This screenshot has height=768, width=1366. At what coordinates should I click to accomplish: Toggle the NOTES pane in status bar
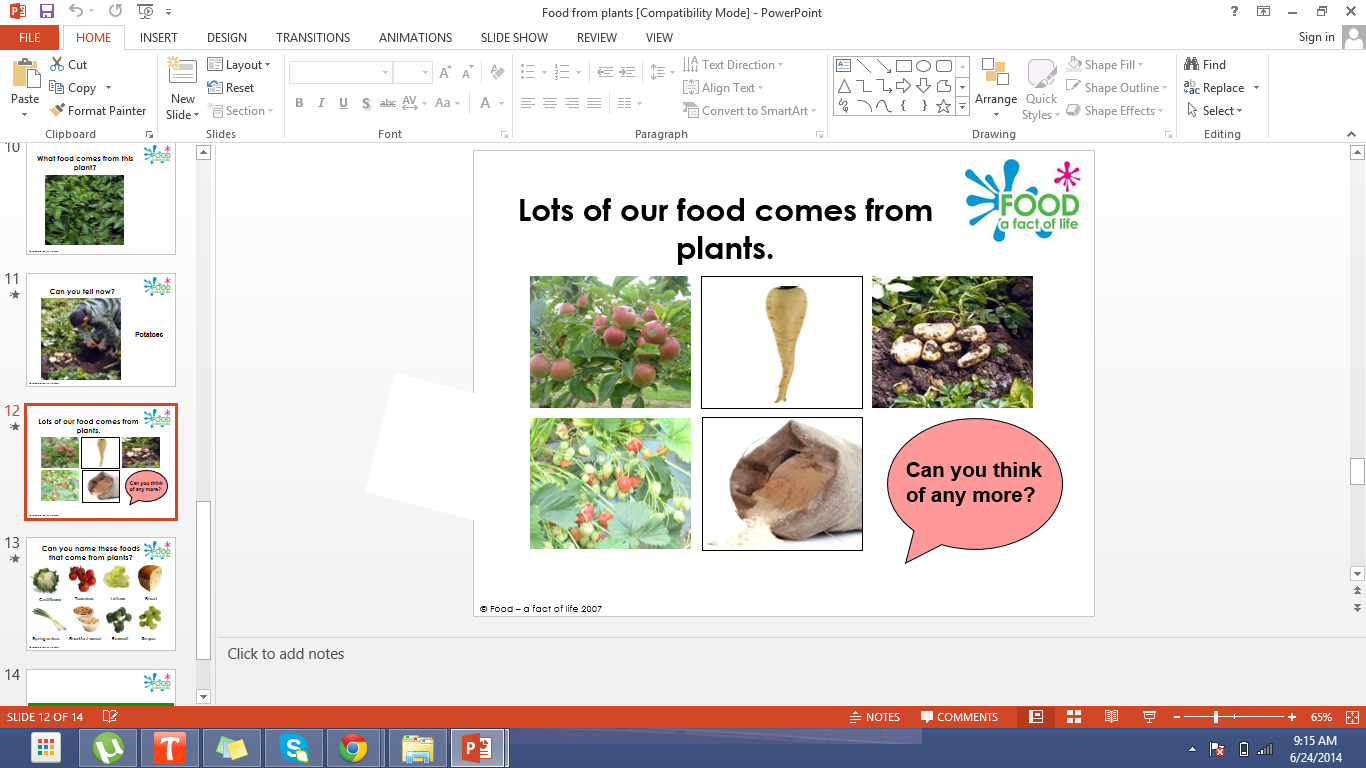coord(875,717)
